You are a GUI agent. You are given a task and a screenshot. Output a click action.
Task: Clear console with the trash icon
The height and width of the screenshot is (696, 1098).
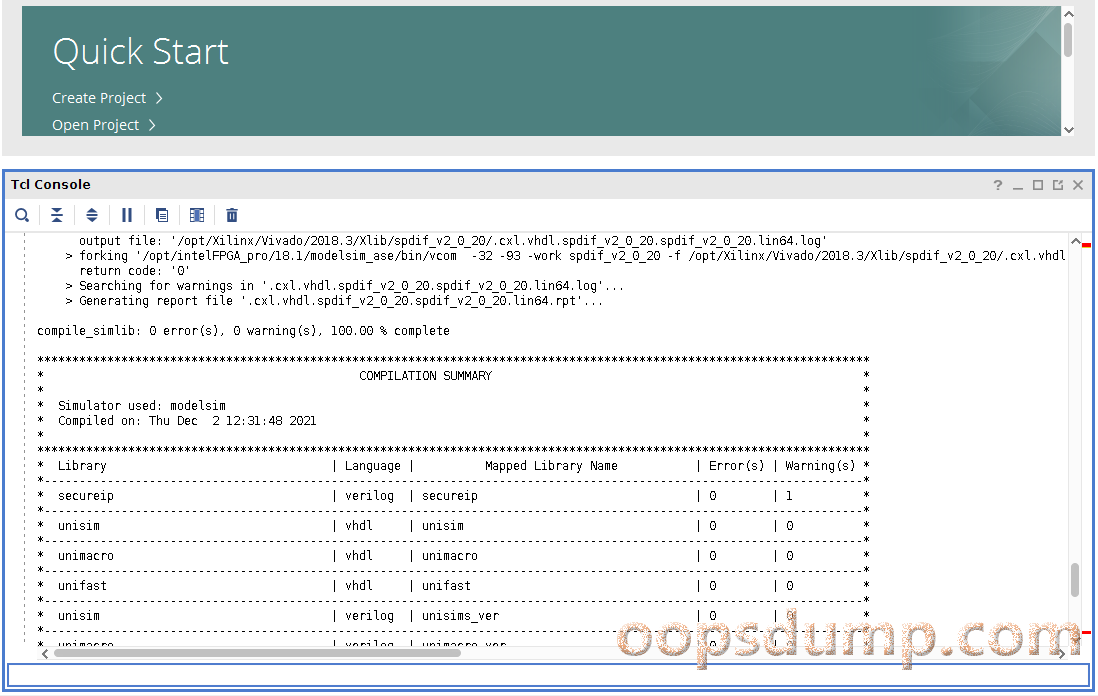click(232, 215)
